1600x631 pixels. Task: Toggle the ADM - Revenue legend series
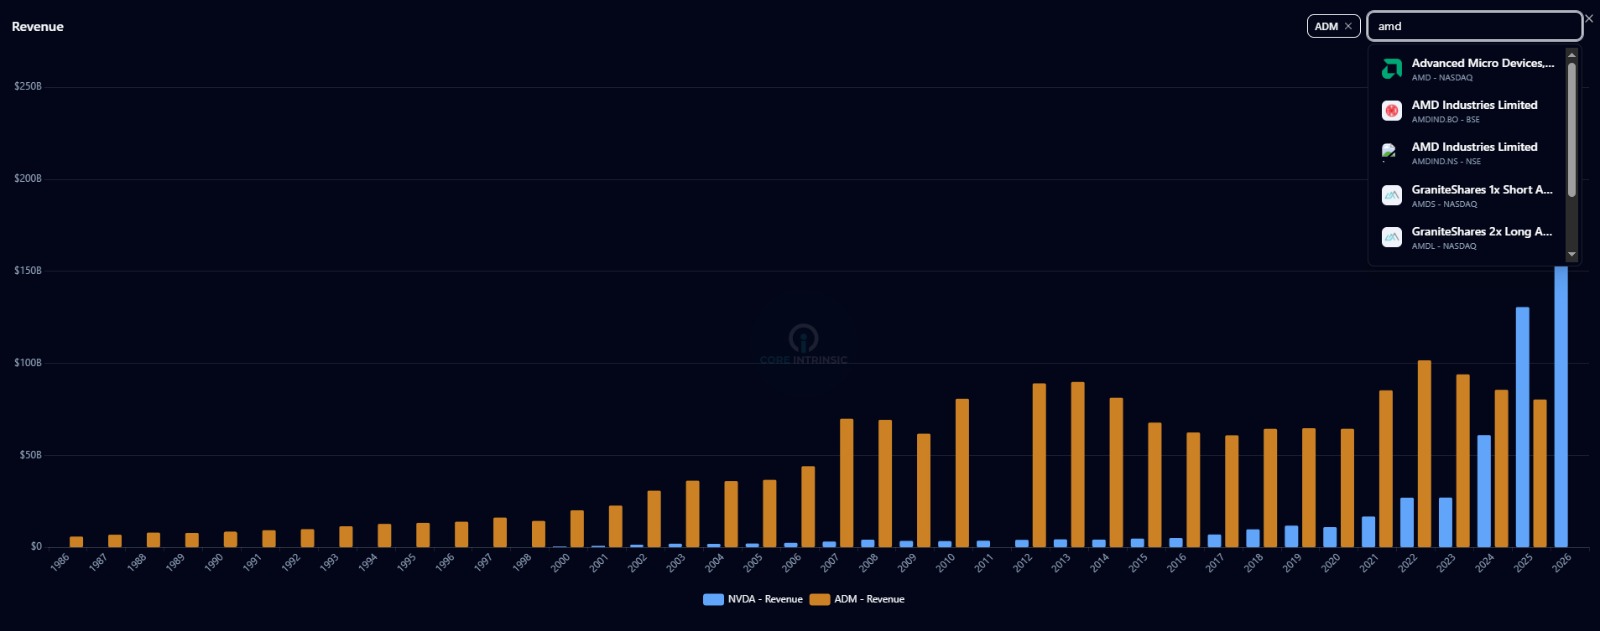(857, 599)
